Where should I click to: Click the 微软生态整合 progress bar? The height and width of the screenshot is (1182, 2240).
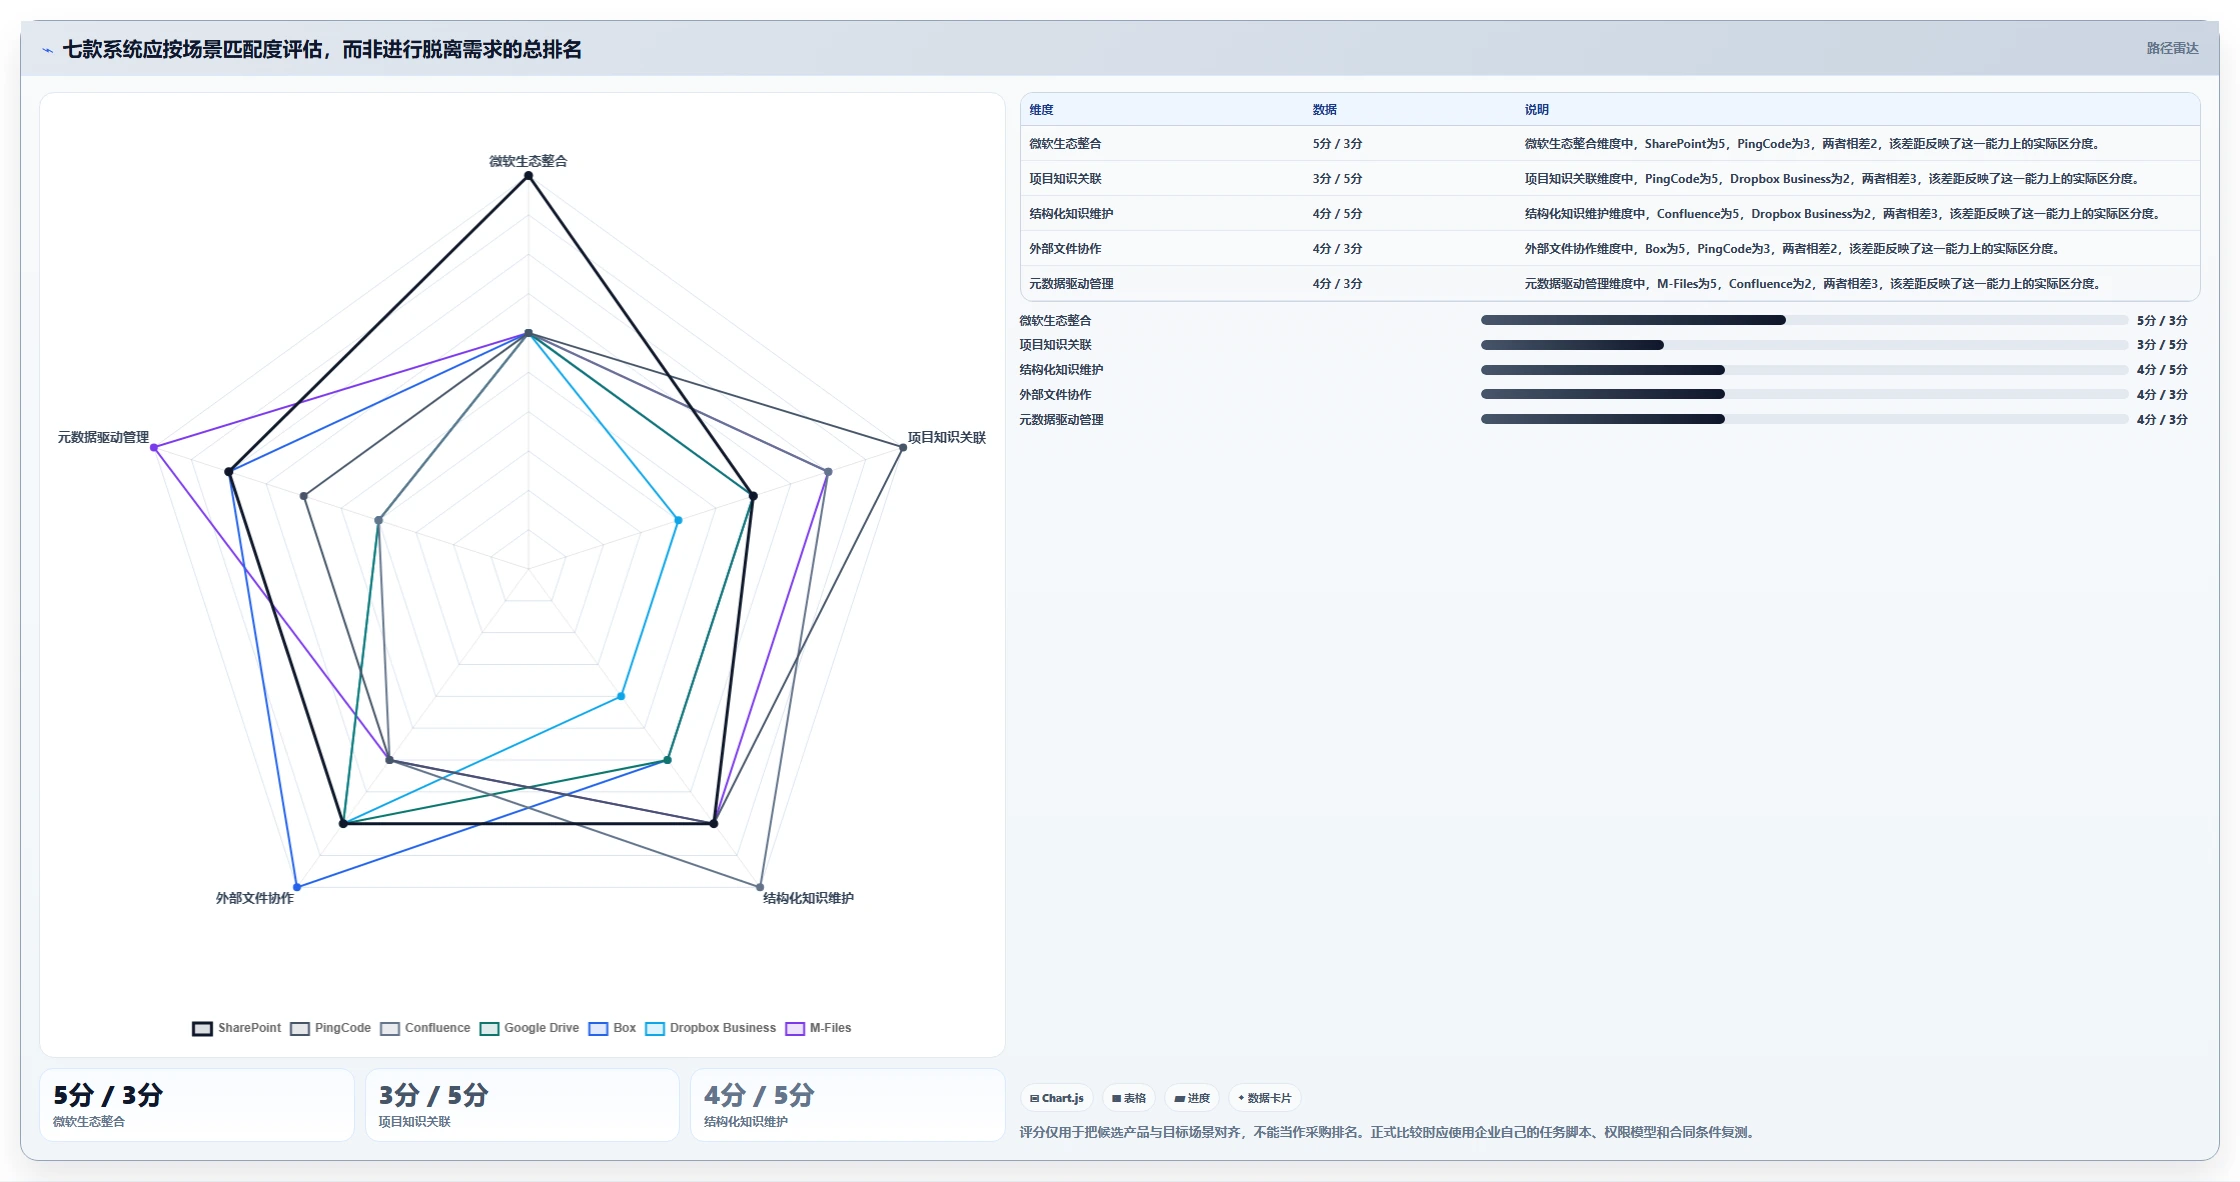[1804, 320]
